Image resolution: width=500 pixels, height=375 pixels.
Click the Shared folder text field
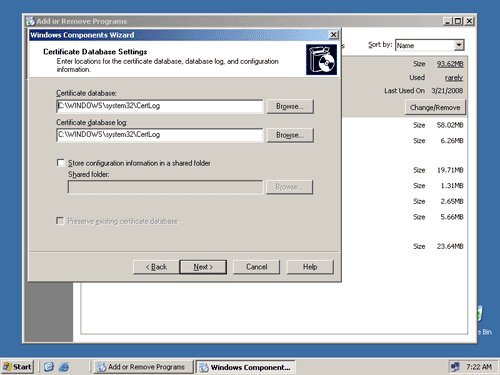165,187
